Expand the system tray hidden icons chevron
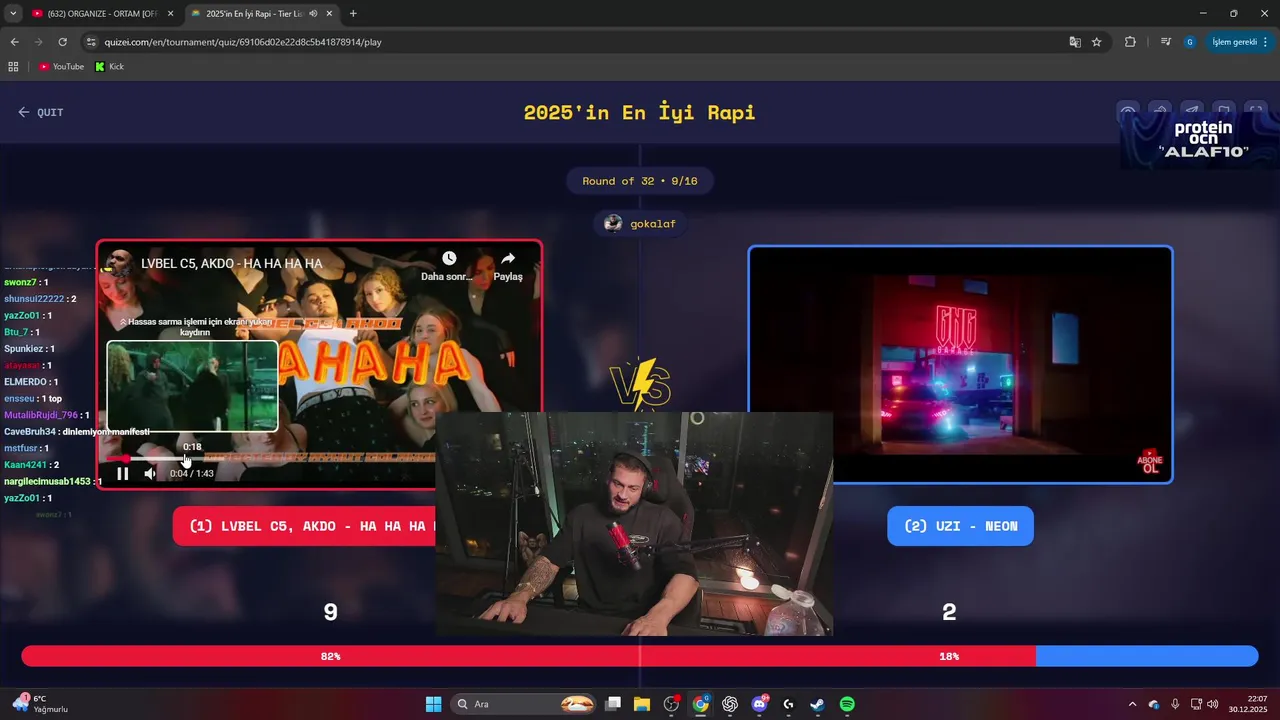The width and height of the screenshot is (1280, 720). click(x=1132, y=704)
